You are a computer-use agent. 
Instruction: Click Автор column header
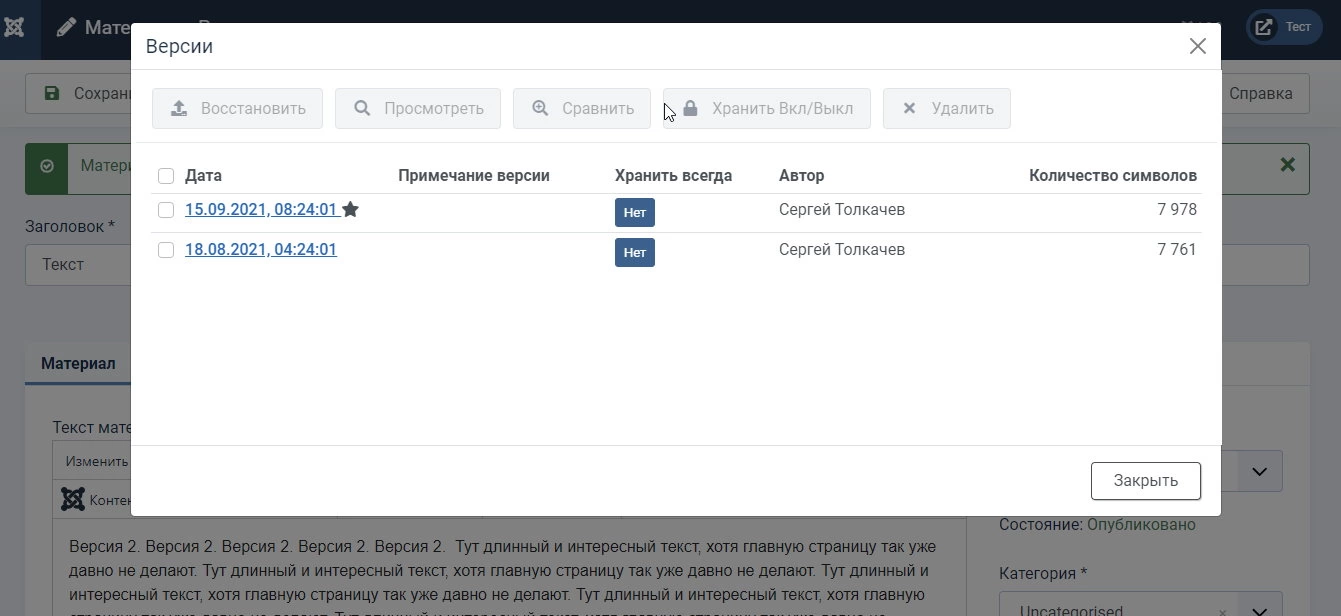802,176
